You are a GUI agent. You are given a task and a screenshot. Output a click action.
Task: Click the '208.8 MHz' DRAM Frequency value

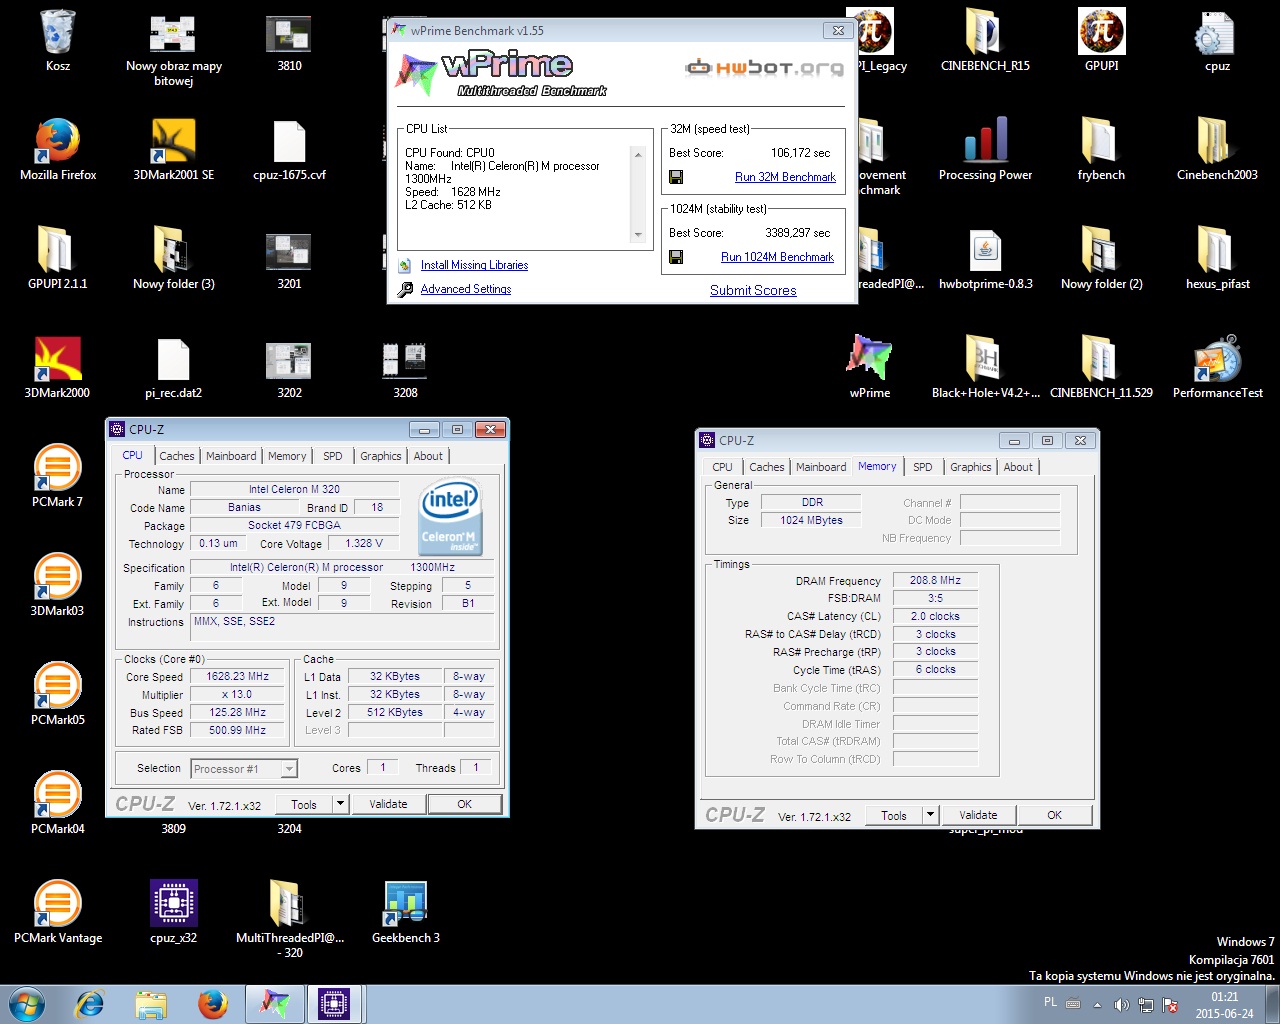click(935, 580)
